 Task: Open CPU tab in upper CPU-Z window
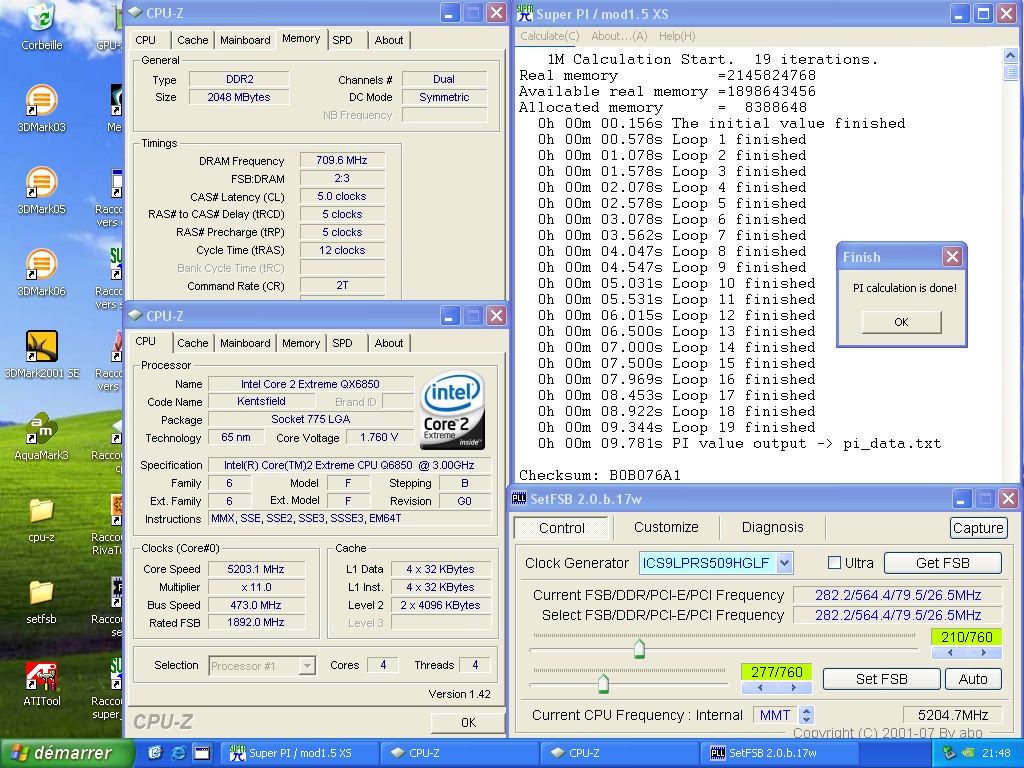146,40
